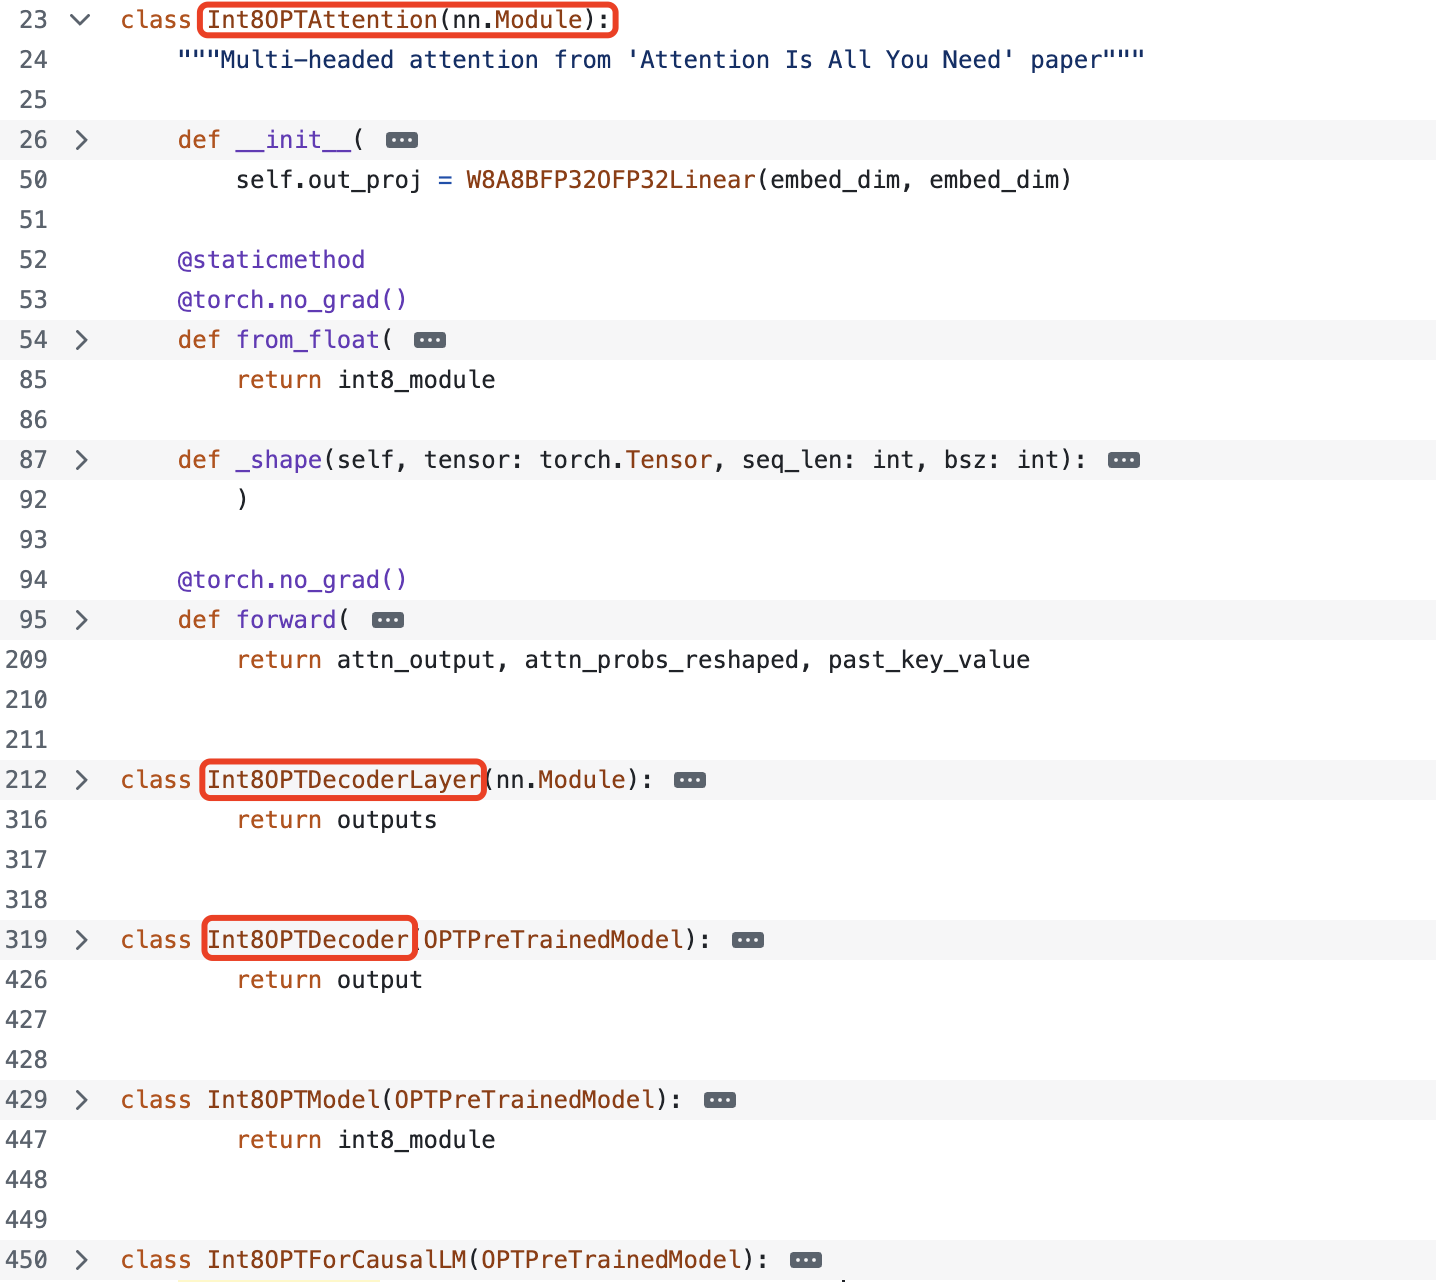Click the ellipsis badge on Int8OPTForCausalLM line
The image size is (1436, 1282).
click(x=806, y=1260)
